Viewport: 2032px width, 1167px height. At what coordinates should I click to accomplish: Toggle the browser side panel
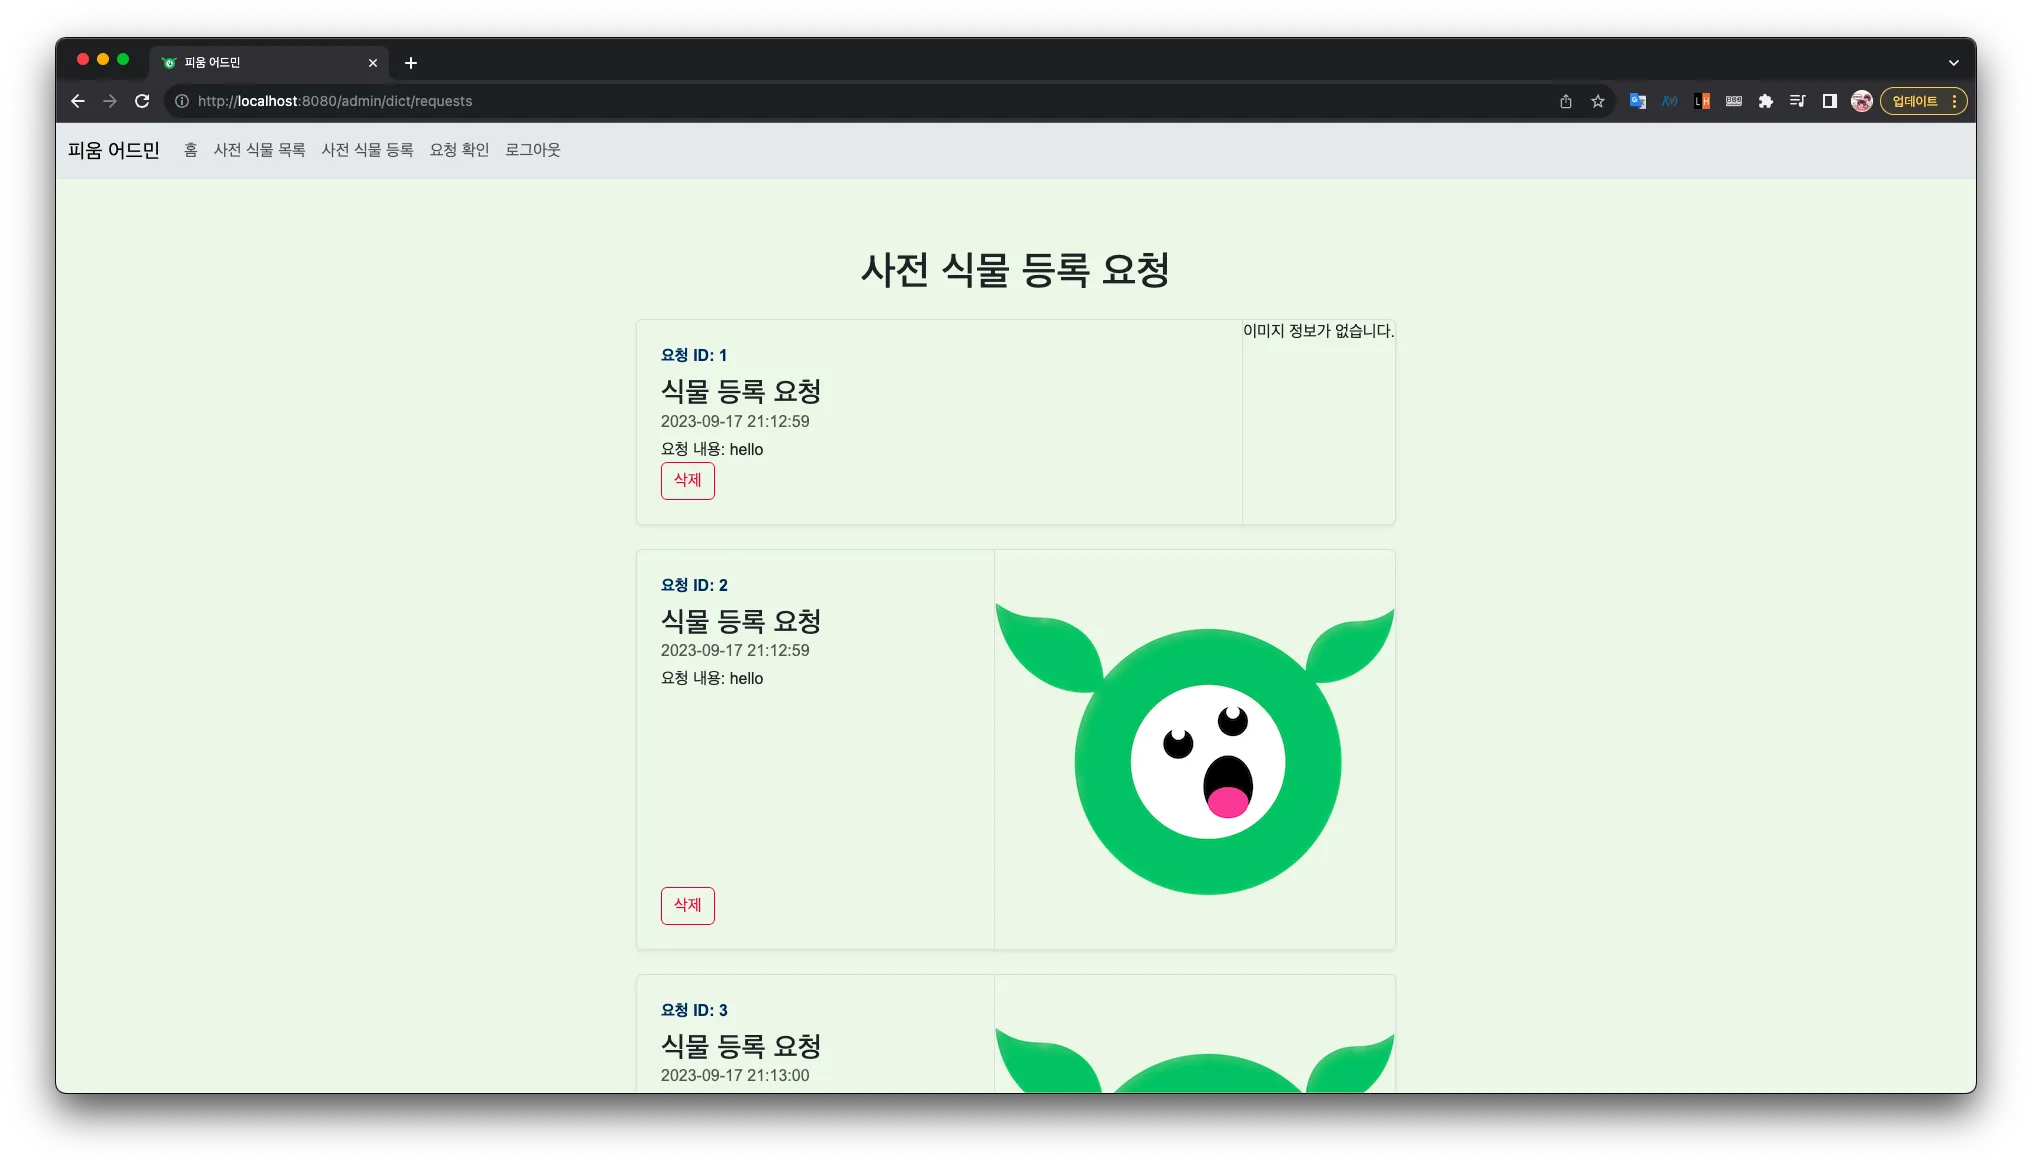pyautogui.click(x=1829, y=101)
